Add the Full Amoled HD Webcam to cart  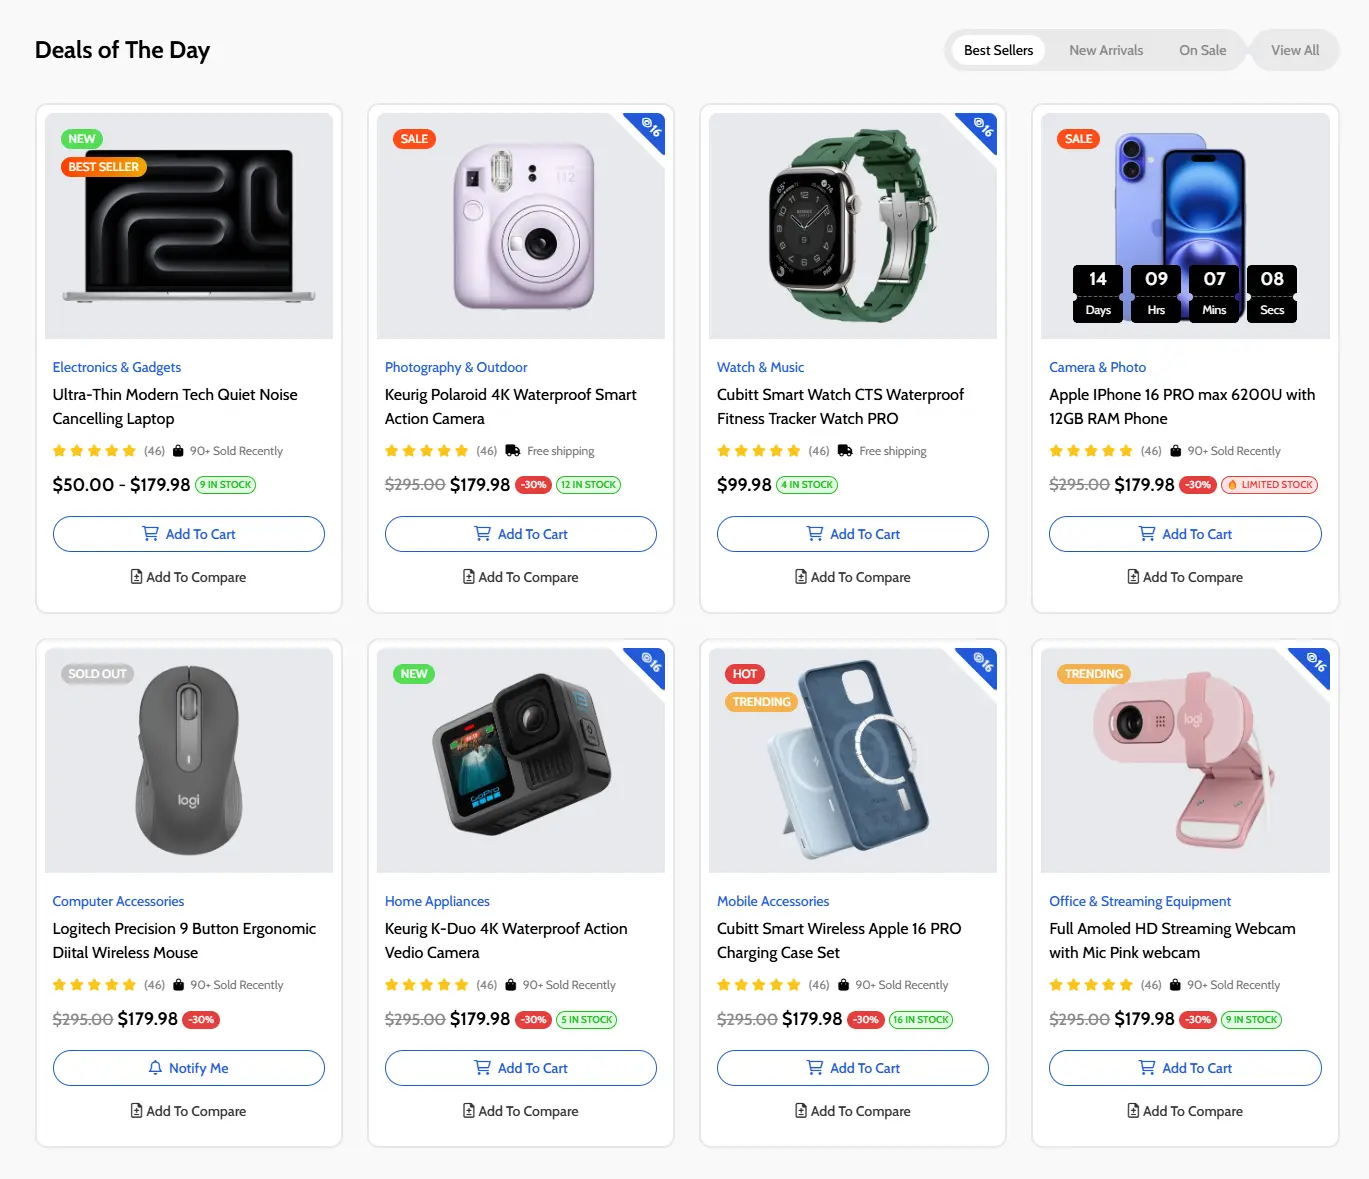1185,1068
